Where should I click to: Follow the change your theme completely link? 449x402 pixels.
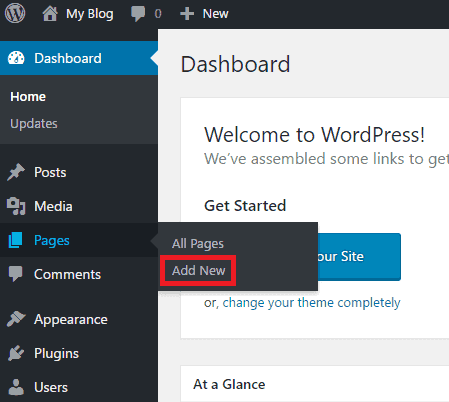coord(311,303)
